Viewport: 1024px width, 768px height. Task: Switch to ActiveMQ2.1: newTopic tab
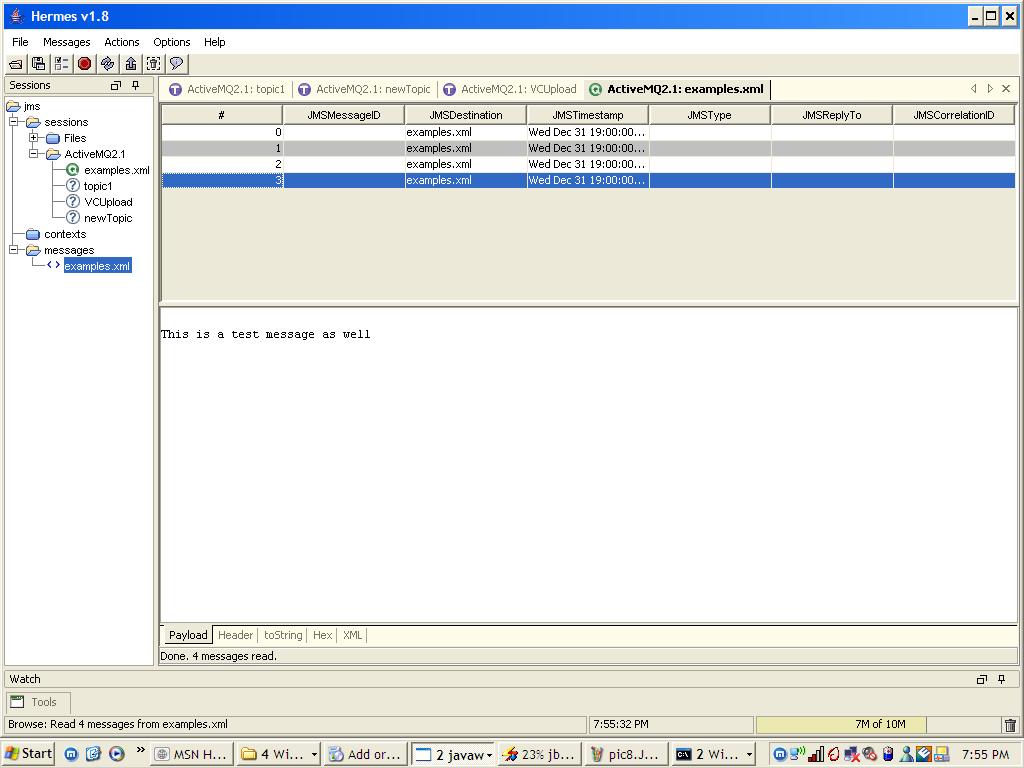coord(364,89)
